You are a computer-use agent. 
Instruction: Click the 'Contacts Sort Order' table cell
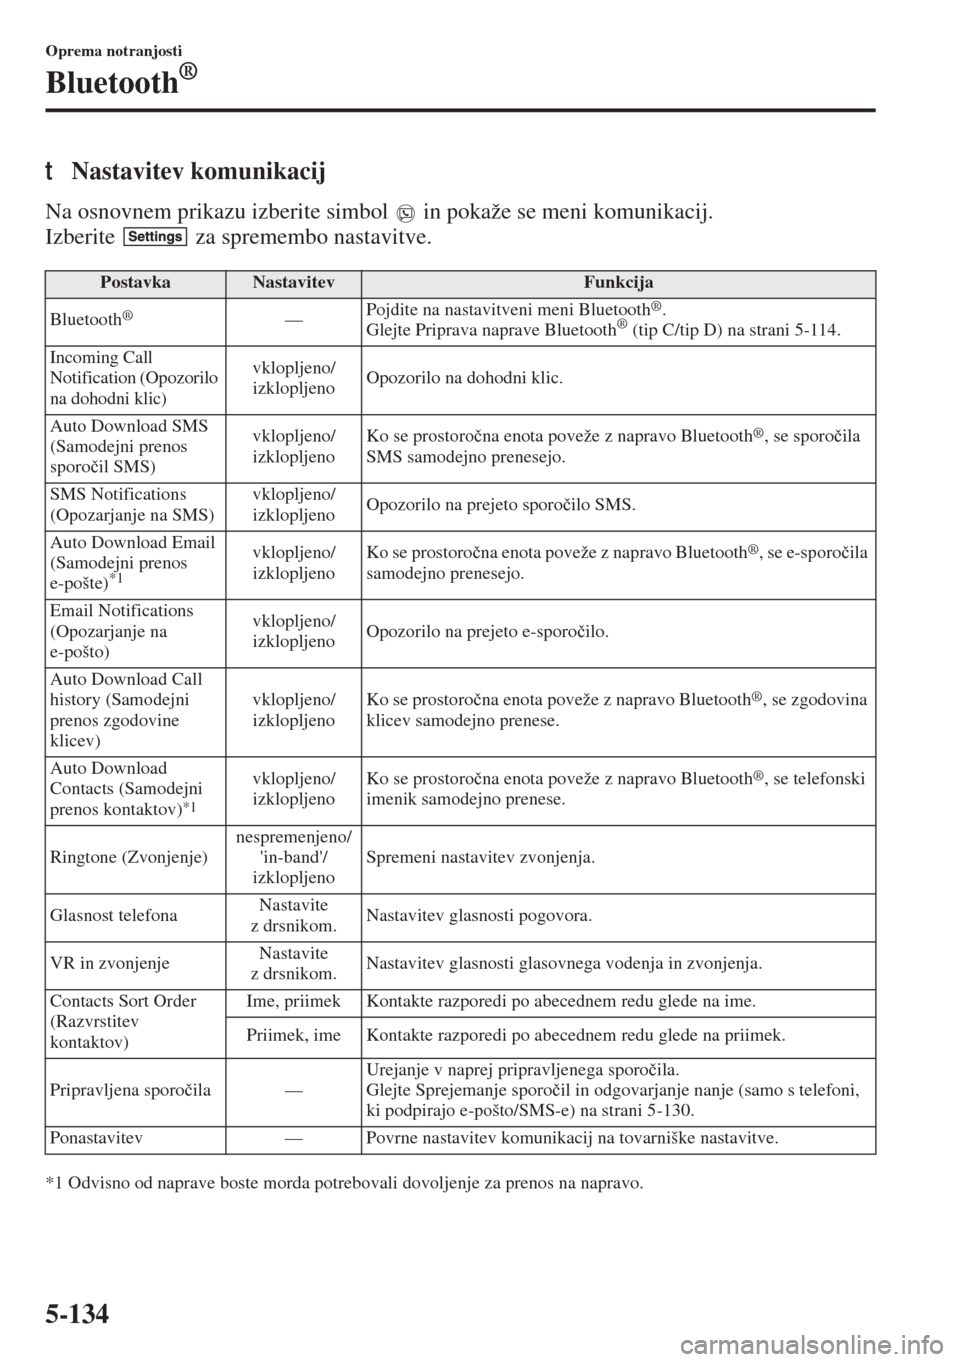click(135, 1022)
